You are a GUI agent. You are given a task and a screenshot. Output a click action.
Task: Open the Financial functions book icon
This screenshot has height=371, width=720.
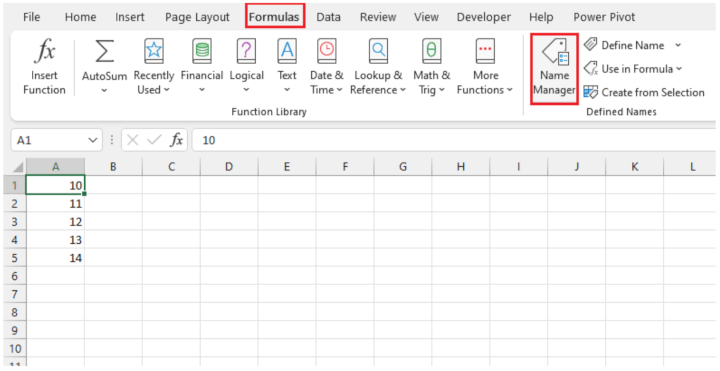click(x=202, y=51)
